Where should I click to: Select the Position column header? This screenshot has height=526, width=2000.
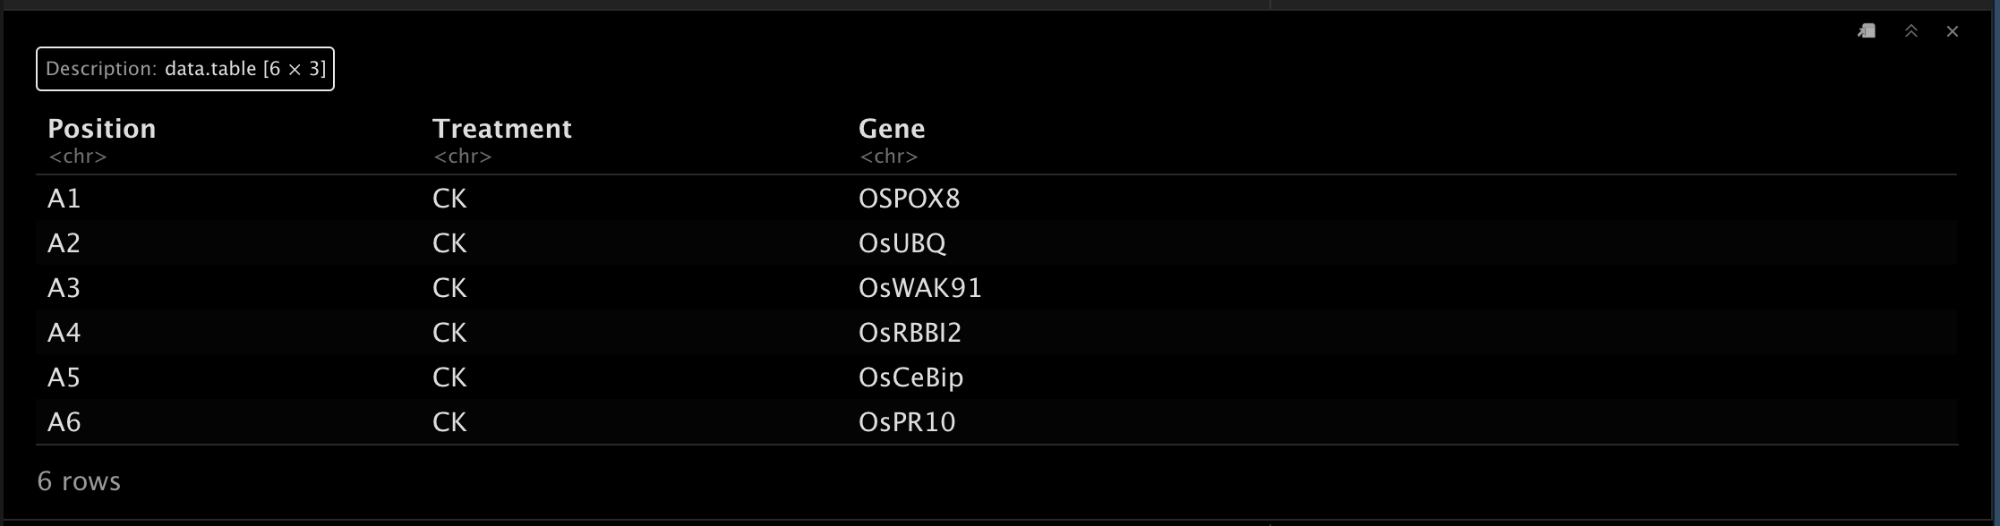102,128
